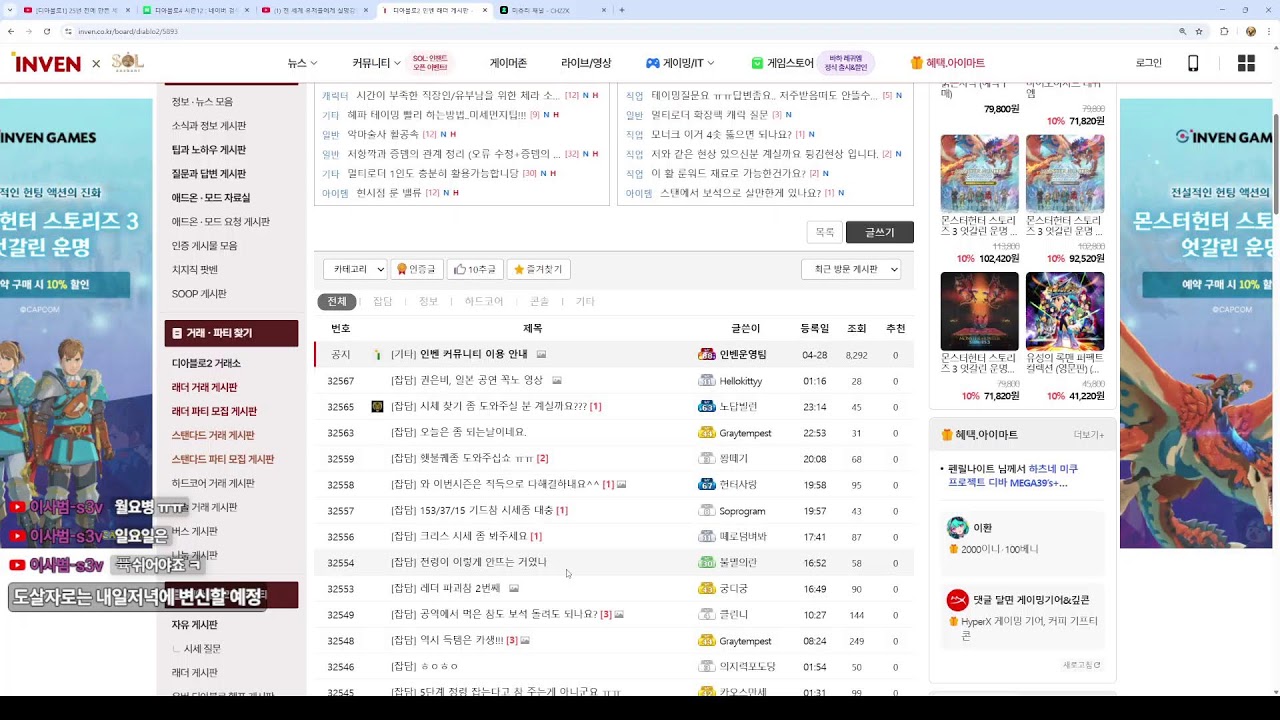Click the green store icon beside 게임스토어
1280x720 pixels.
(x=757, y=63)
